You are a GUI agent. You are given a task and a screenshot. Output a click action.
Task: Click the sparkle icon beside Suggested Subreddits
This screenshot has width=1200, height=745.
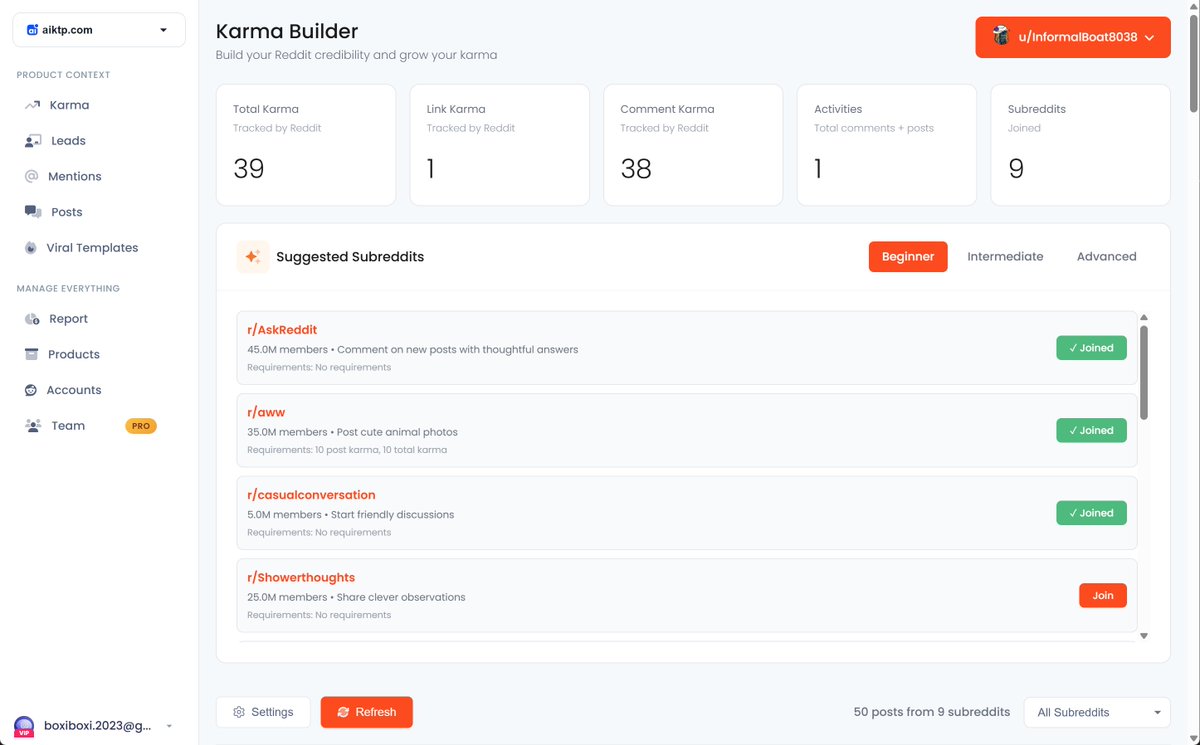pyautogui.click(x=253, y=257)
